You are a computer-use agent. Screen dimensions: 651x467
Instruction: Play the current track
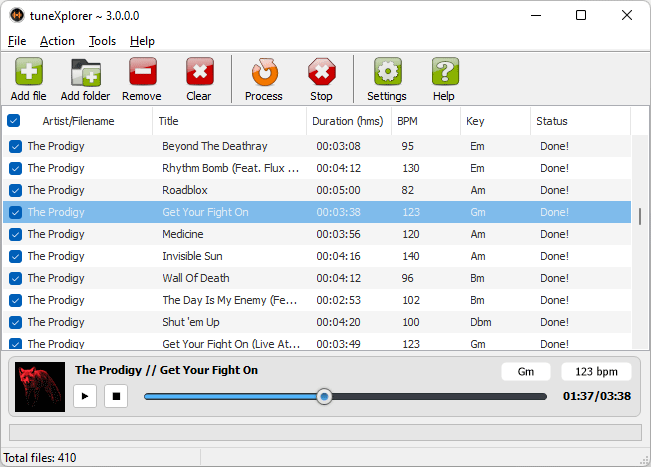[x=85, y=396]
